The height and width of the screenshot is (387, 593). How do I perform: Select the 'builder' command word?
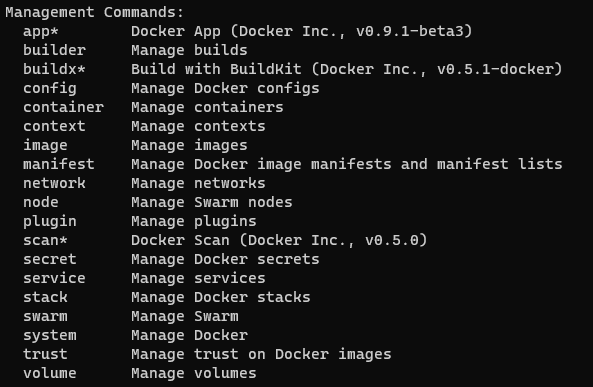pyautogui.click(x=54, y=50)
